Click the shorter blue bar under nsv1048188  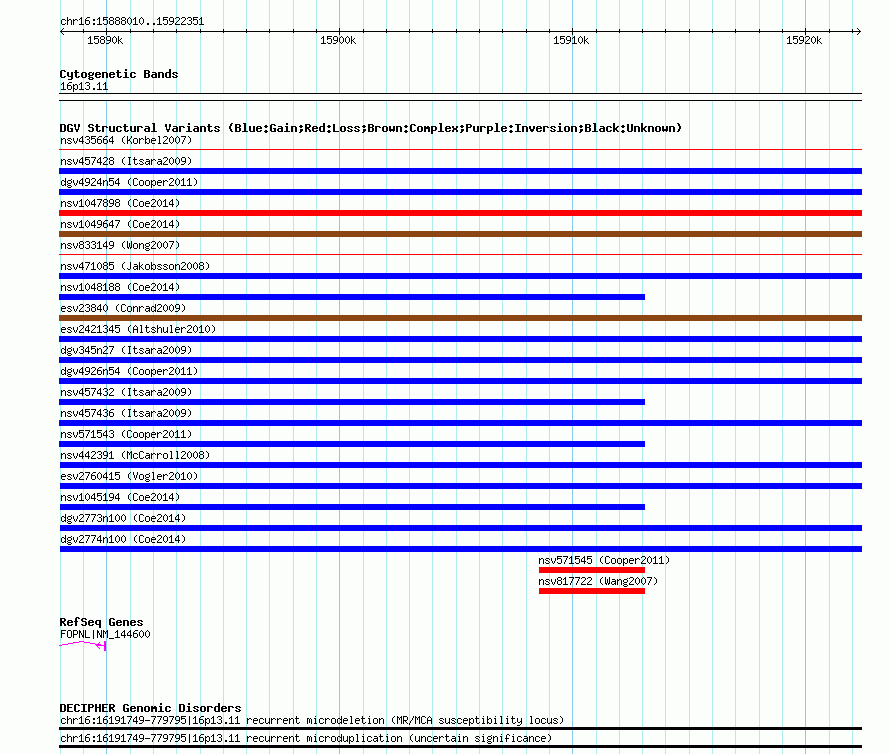tap(352, 297)
